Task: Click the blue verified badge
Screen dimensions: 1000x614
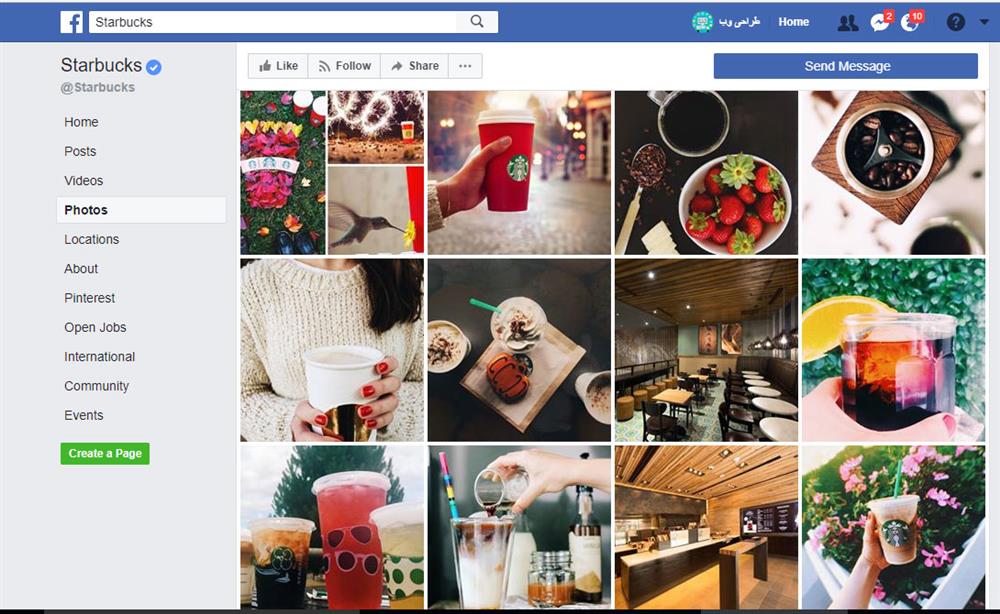Action: tap(154, 66)
